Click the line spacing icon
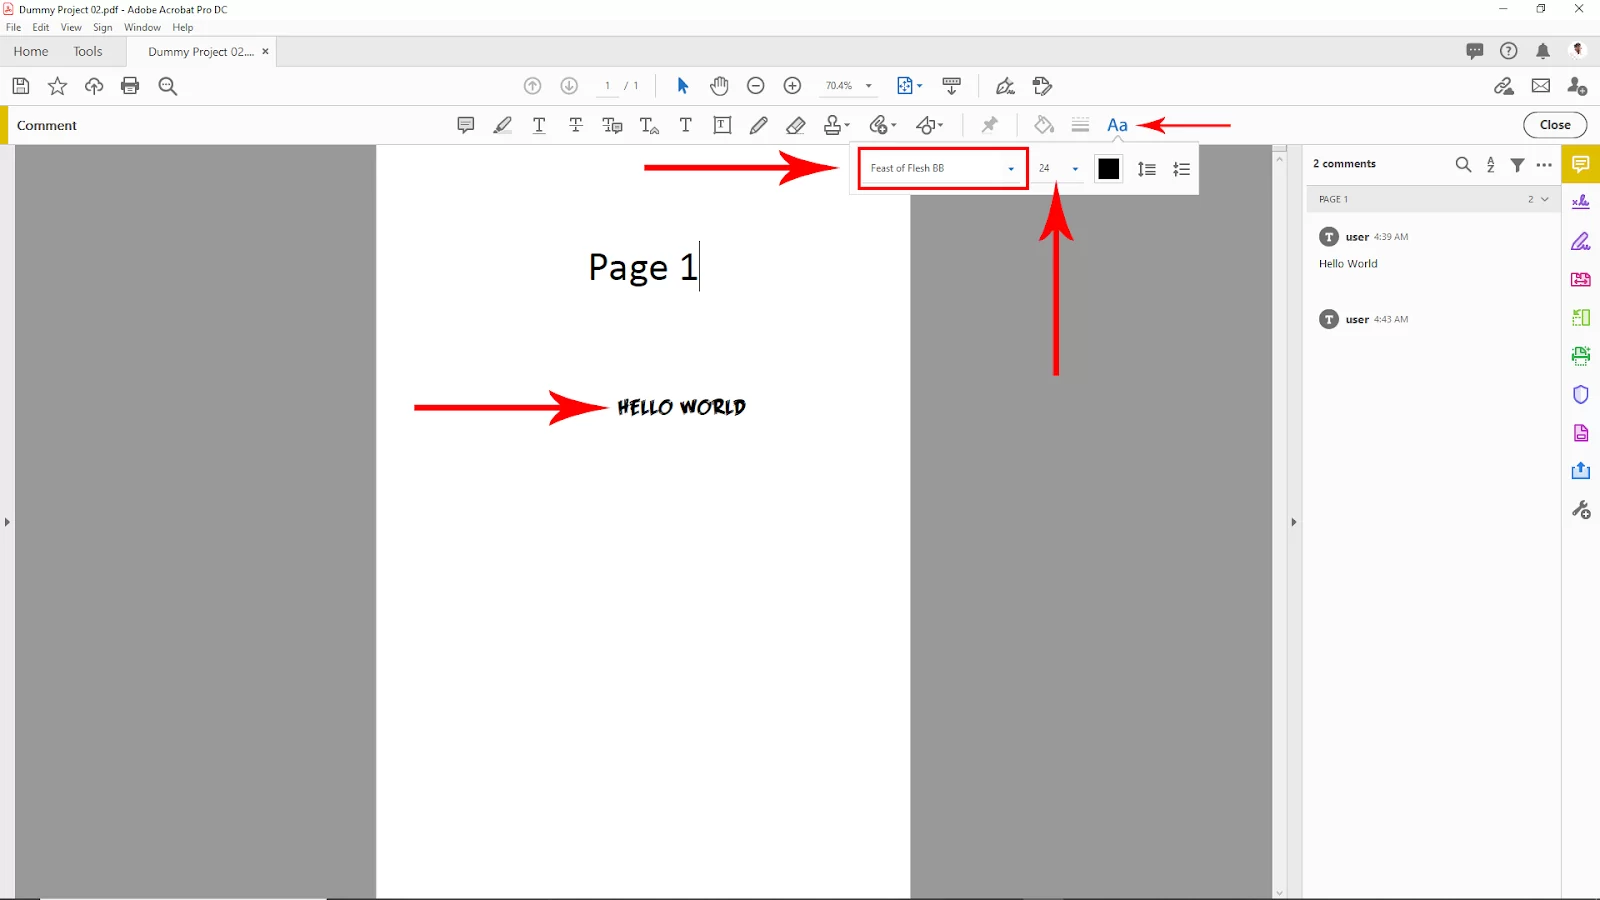The width and height of the screenshot is (1600, 900). (x=1147, y=169)
